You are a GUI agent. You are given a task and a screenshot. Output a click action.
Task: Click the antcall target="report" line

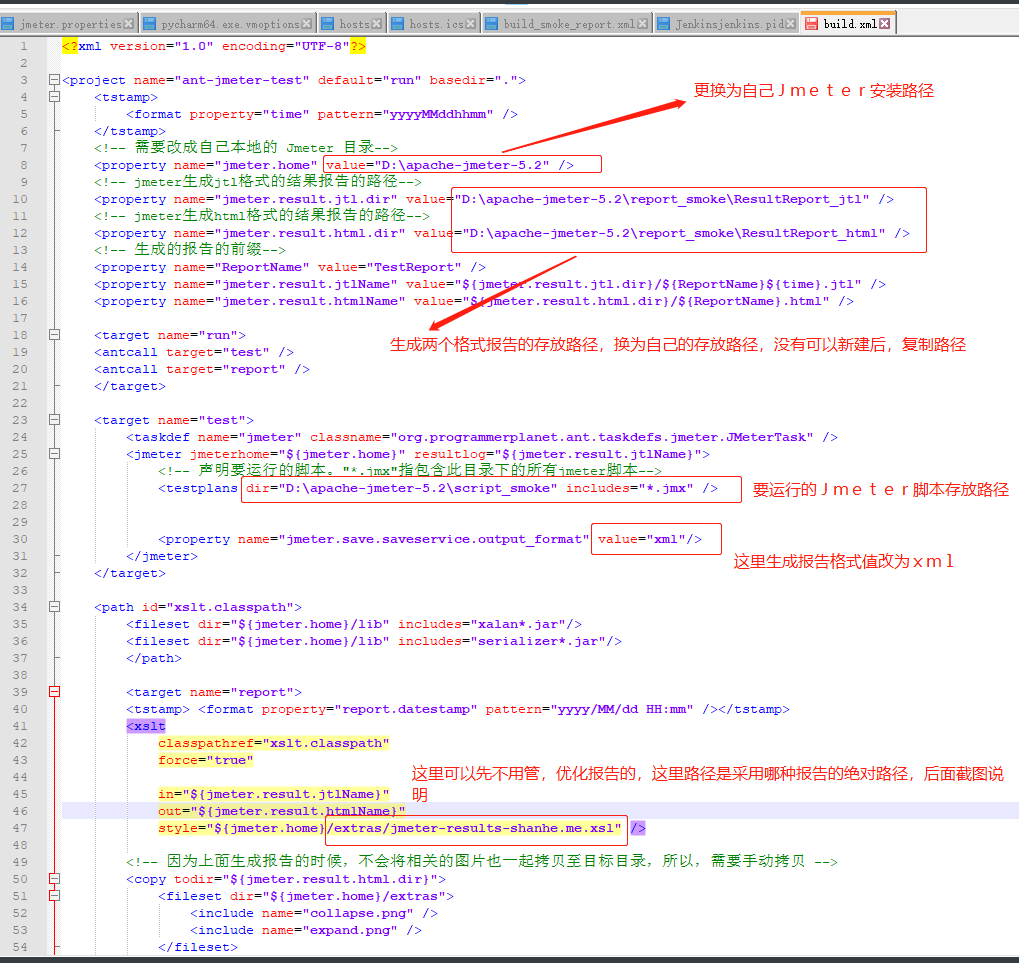(x=201, y=368)
